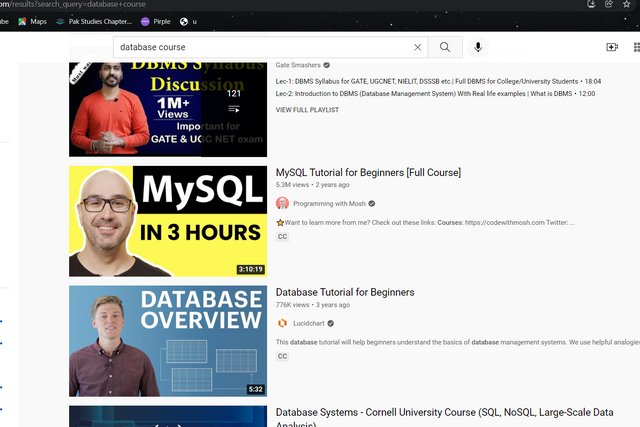Click the magnifying glass search button
This screenshot has width=640, height=427.
pyautogui.click(x=445, y=47)
